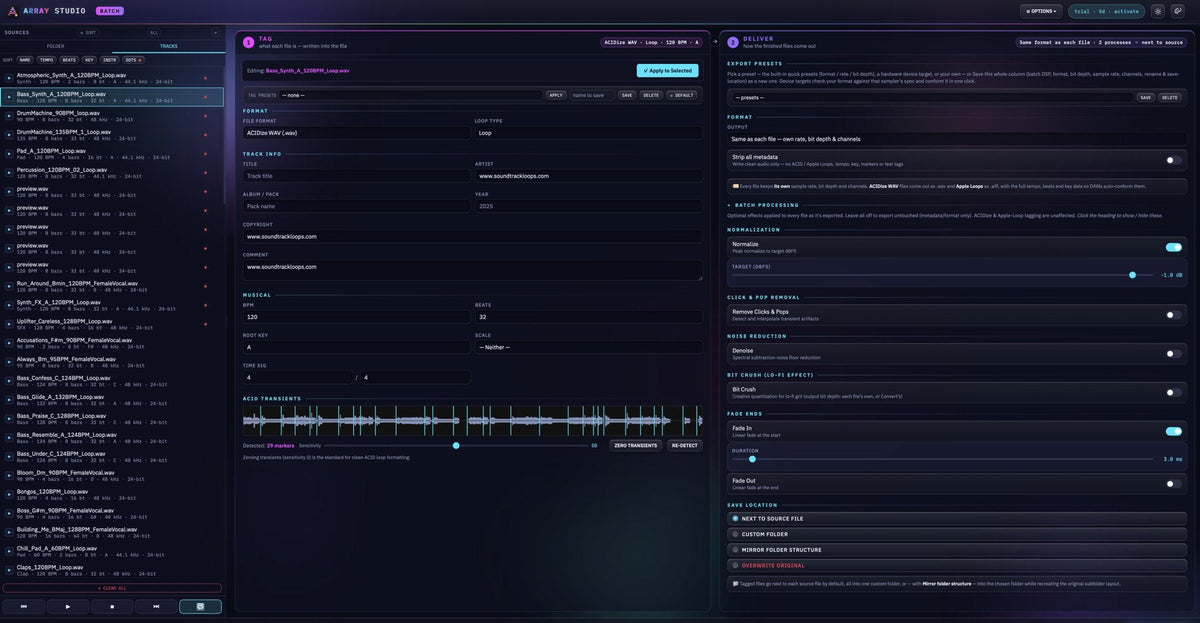
Task: Switch to the Folder tab
Action: [x=56, y=46]
